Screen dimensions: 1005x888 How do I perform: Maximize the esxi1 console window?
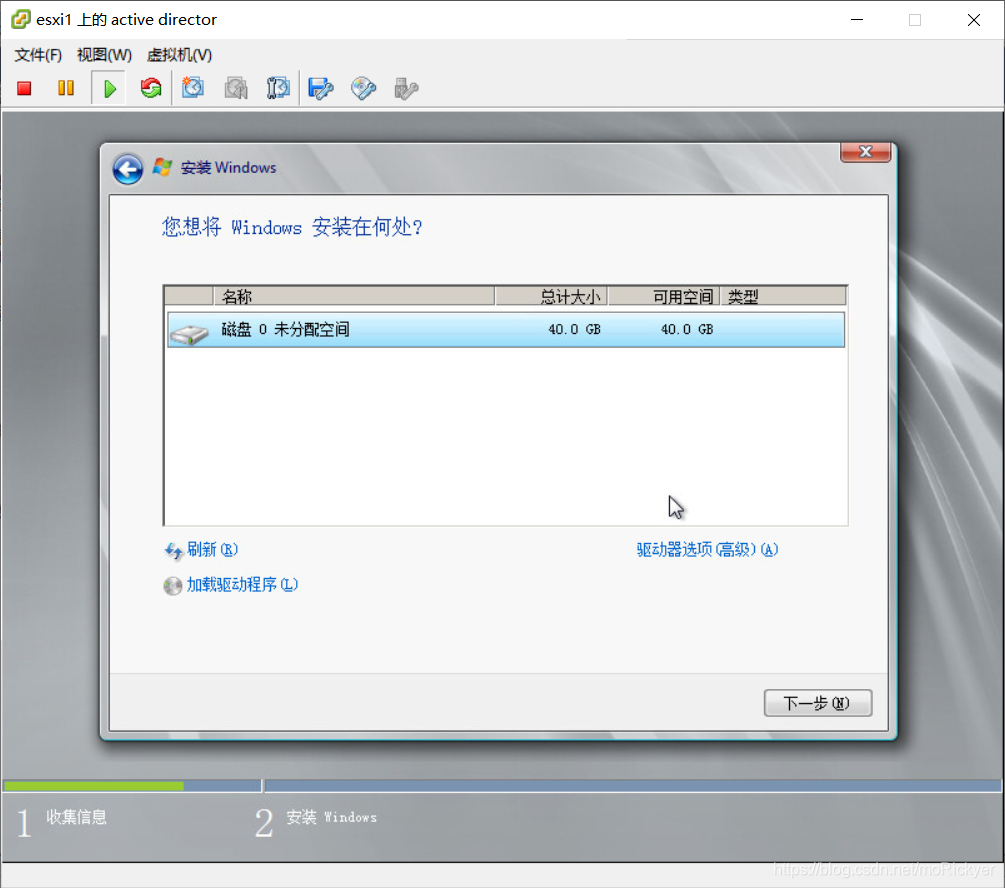pyautogui.click(x=915, y=20)
